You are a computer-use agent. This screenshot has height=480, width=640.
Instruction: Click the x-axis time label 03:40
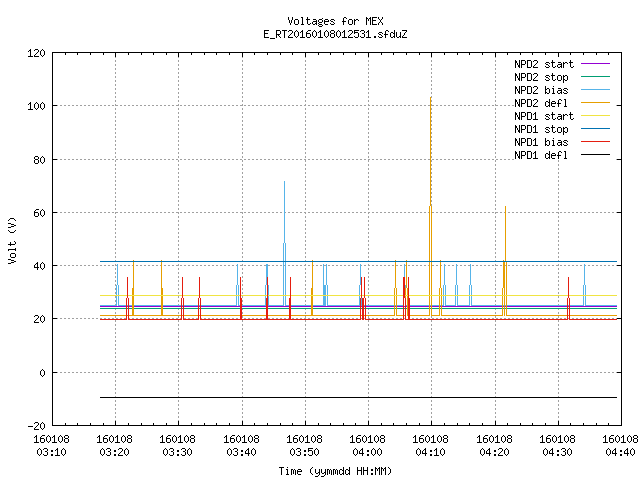click(x=241, y=453)
